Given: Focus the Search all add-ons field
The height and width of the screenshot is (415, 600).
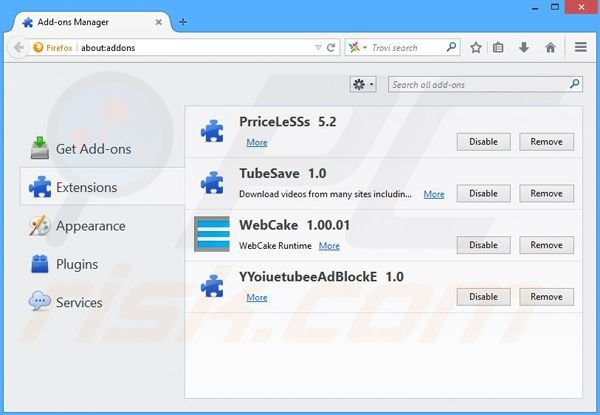Looking at the screenshot, I should pyautogui.click(x=485, y=84).
